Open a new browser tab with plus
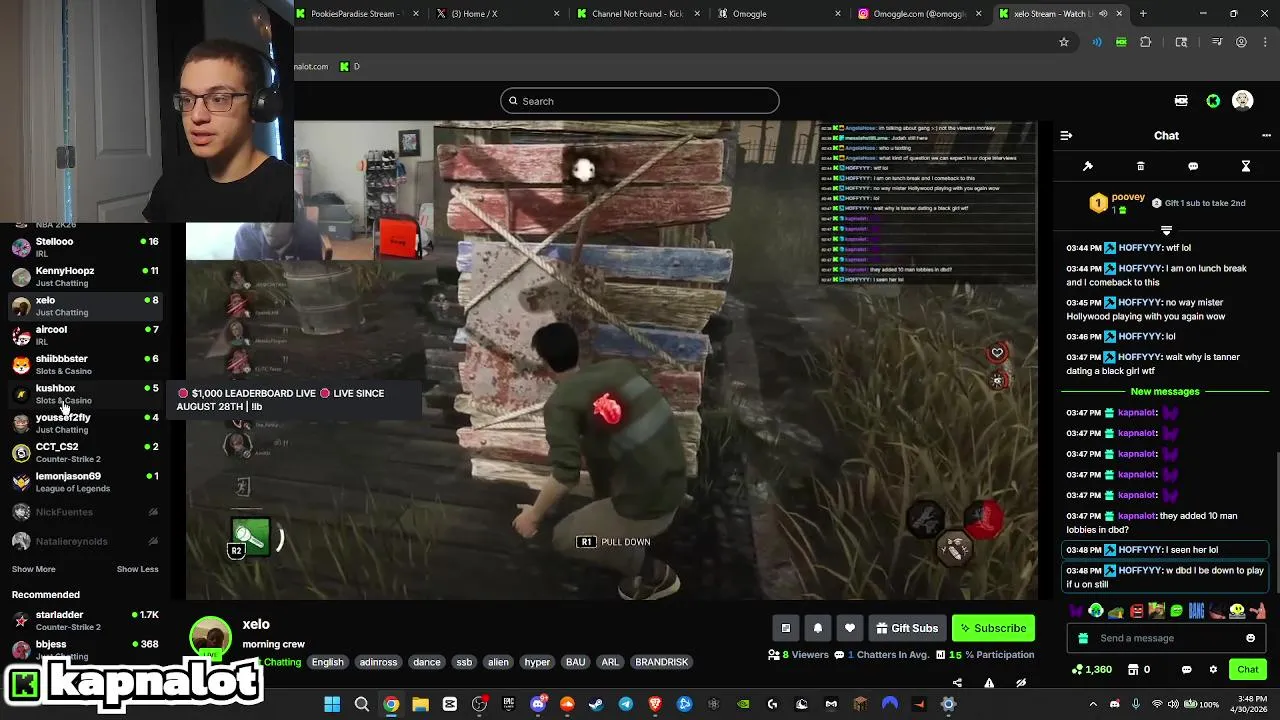 [1143, 14]
